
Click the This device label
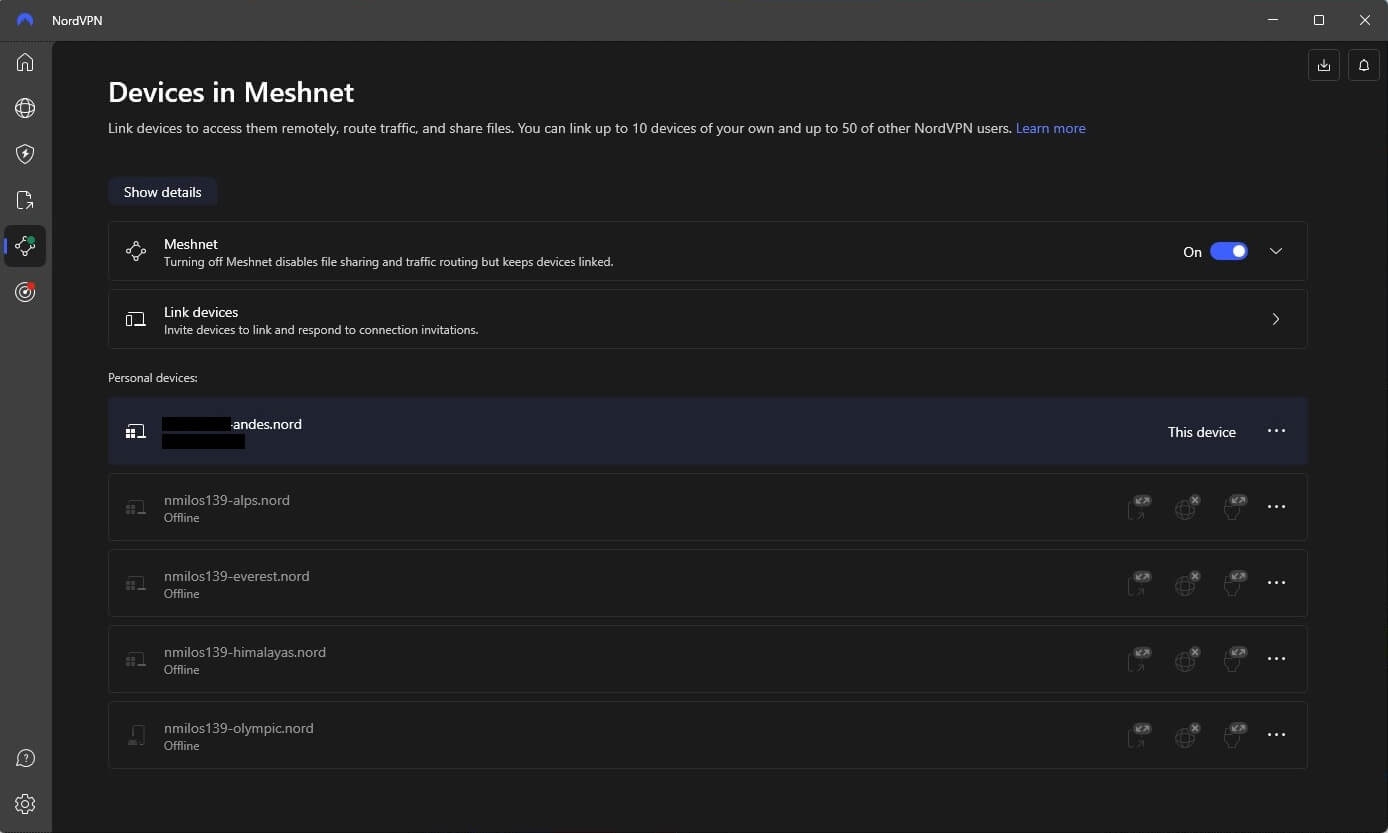[x=1202, y=432]
